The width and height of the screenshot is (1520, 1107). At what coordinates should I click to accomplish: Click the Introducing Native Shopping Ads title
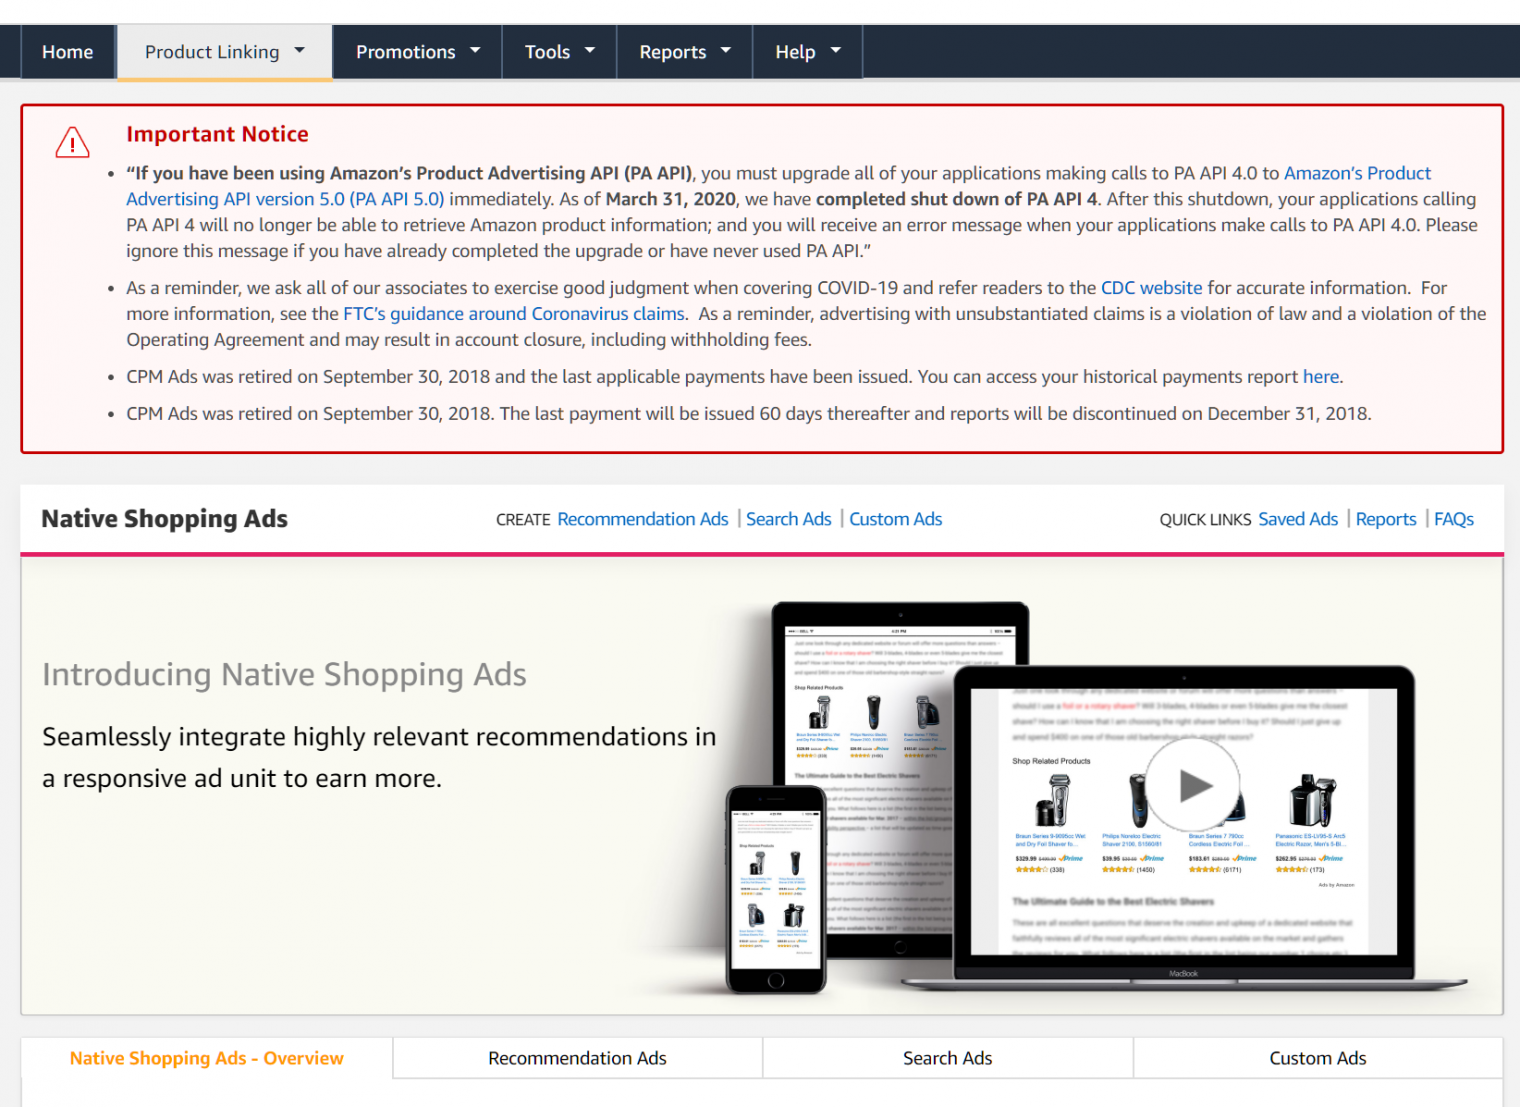284,675
